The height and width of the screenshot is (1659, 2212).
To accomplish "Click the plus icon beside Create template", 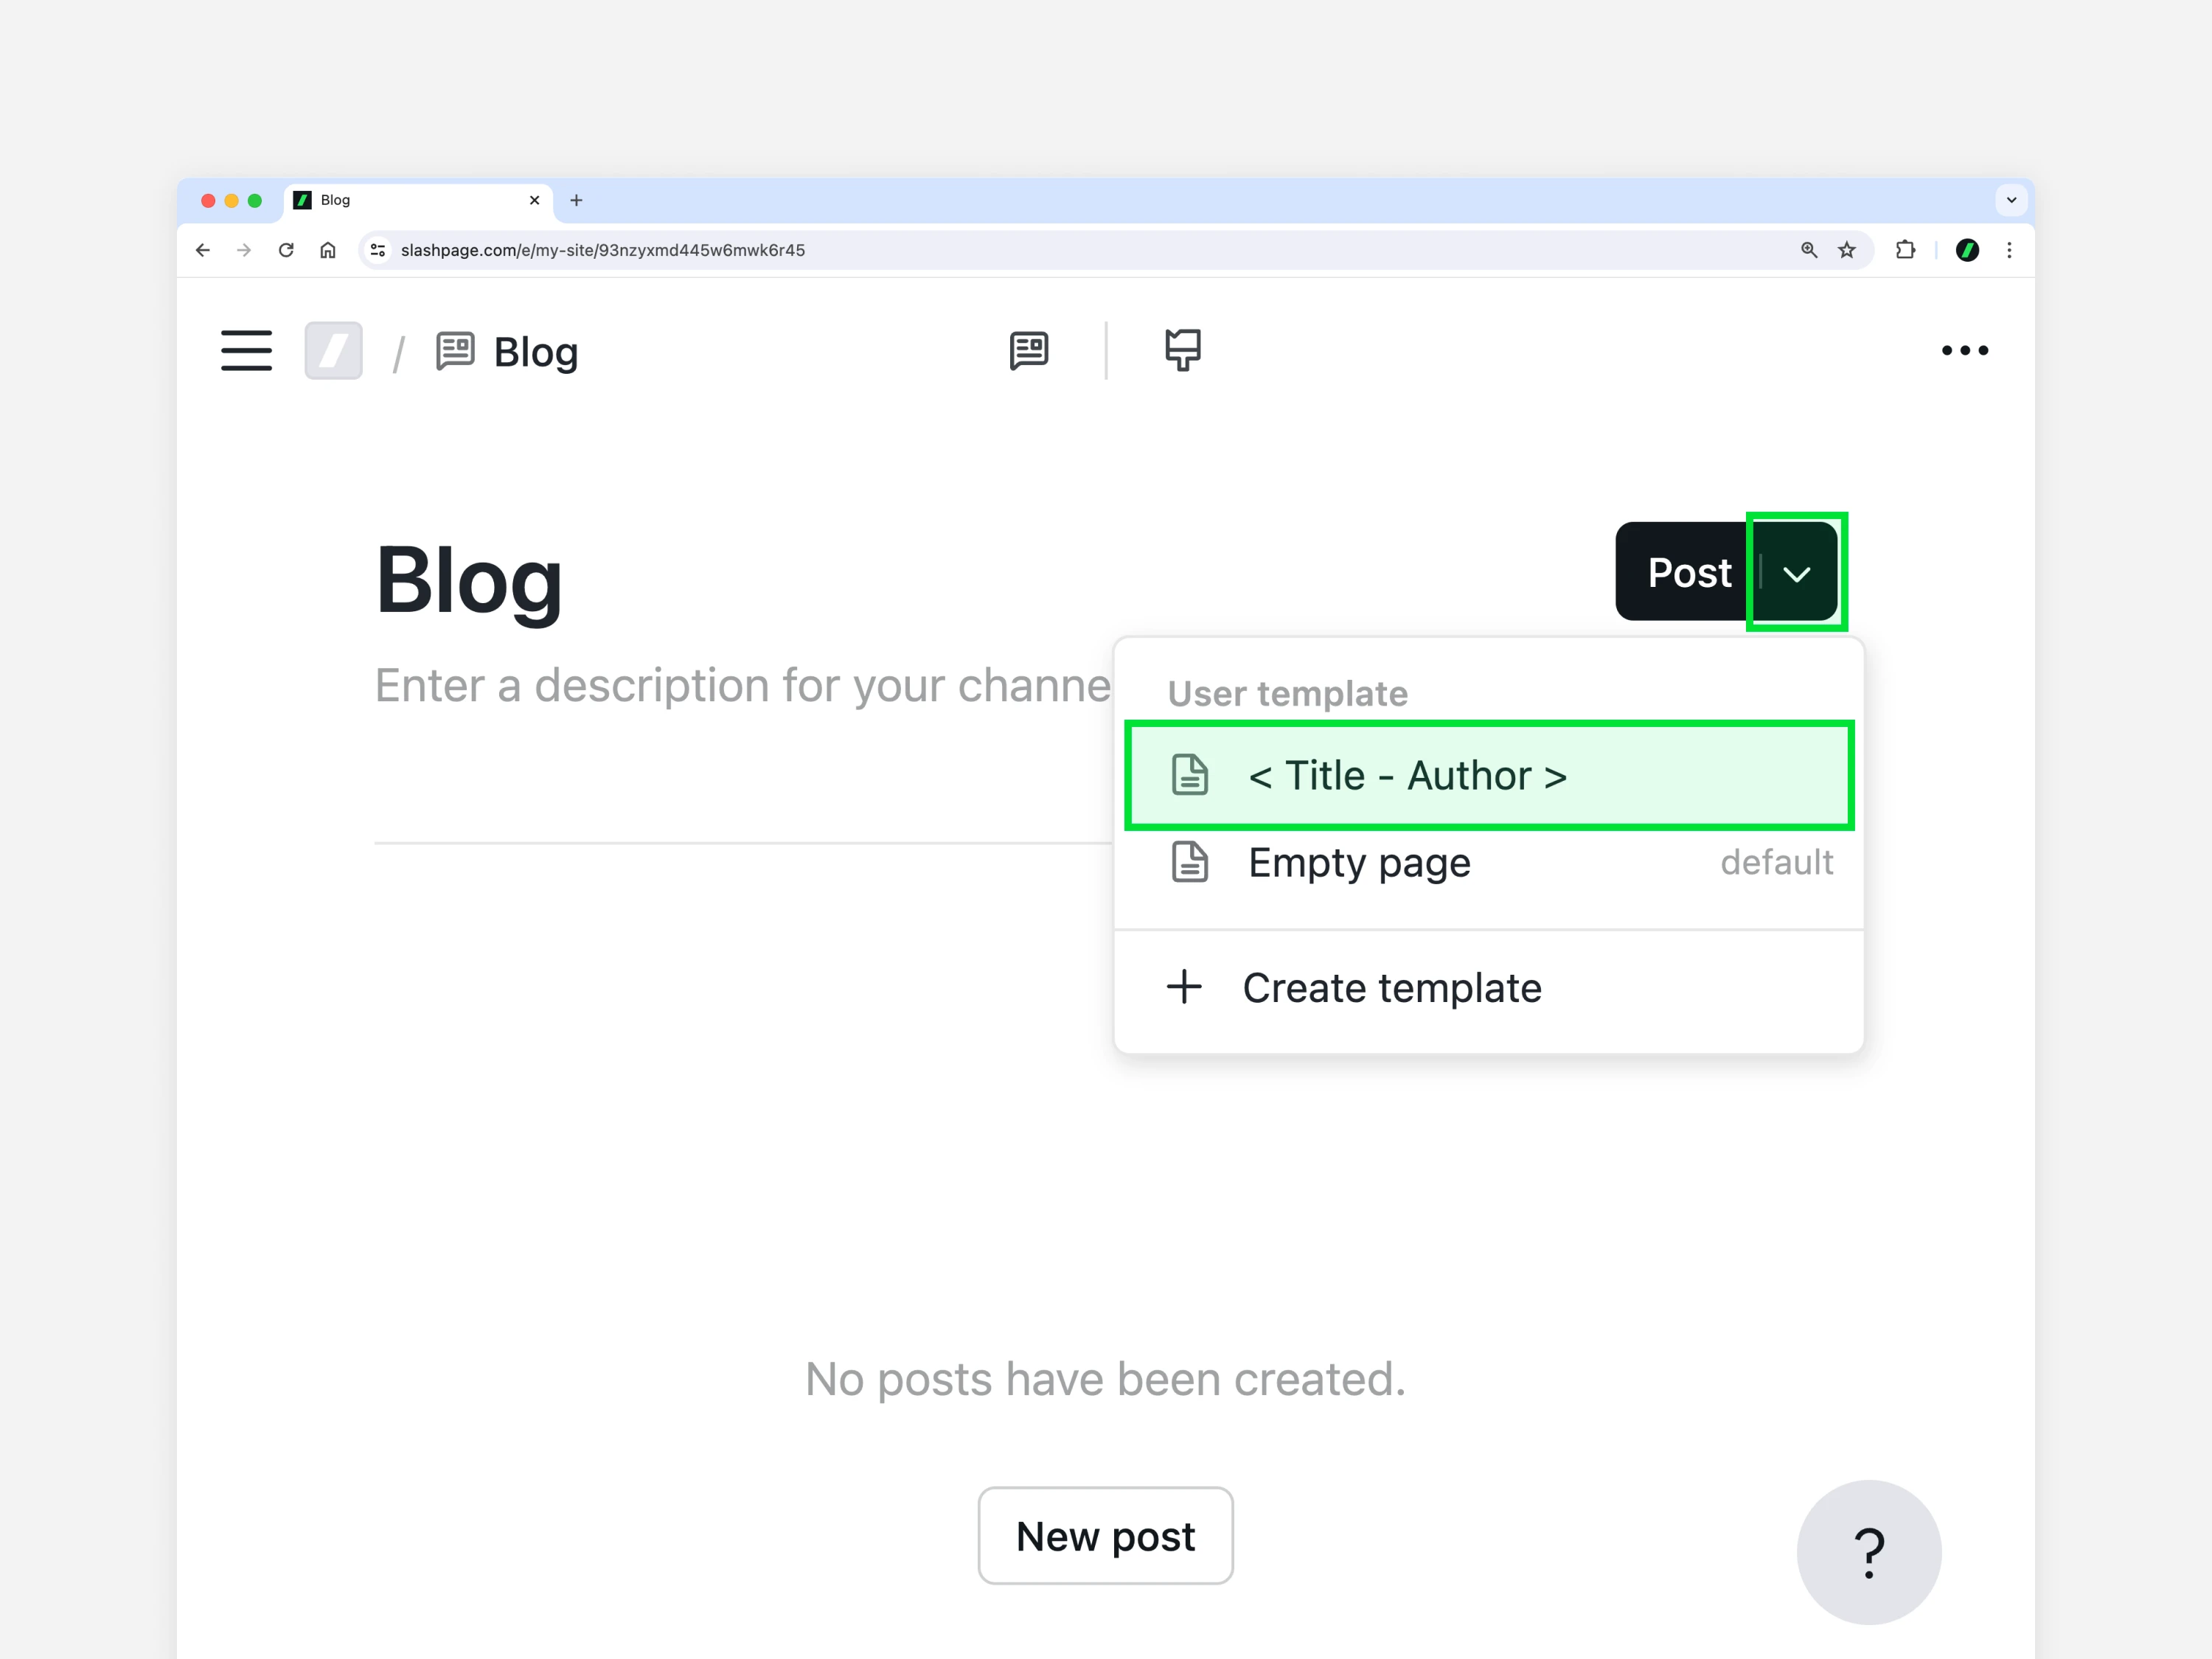I will pos(1184,987).
